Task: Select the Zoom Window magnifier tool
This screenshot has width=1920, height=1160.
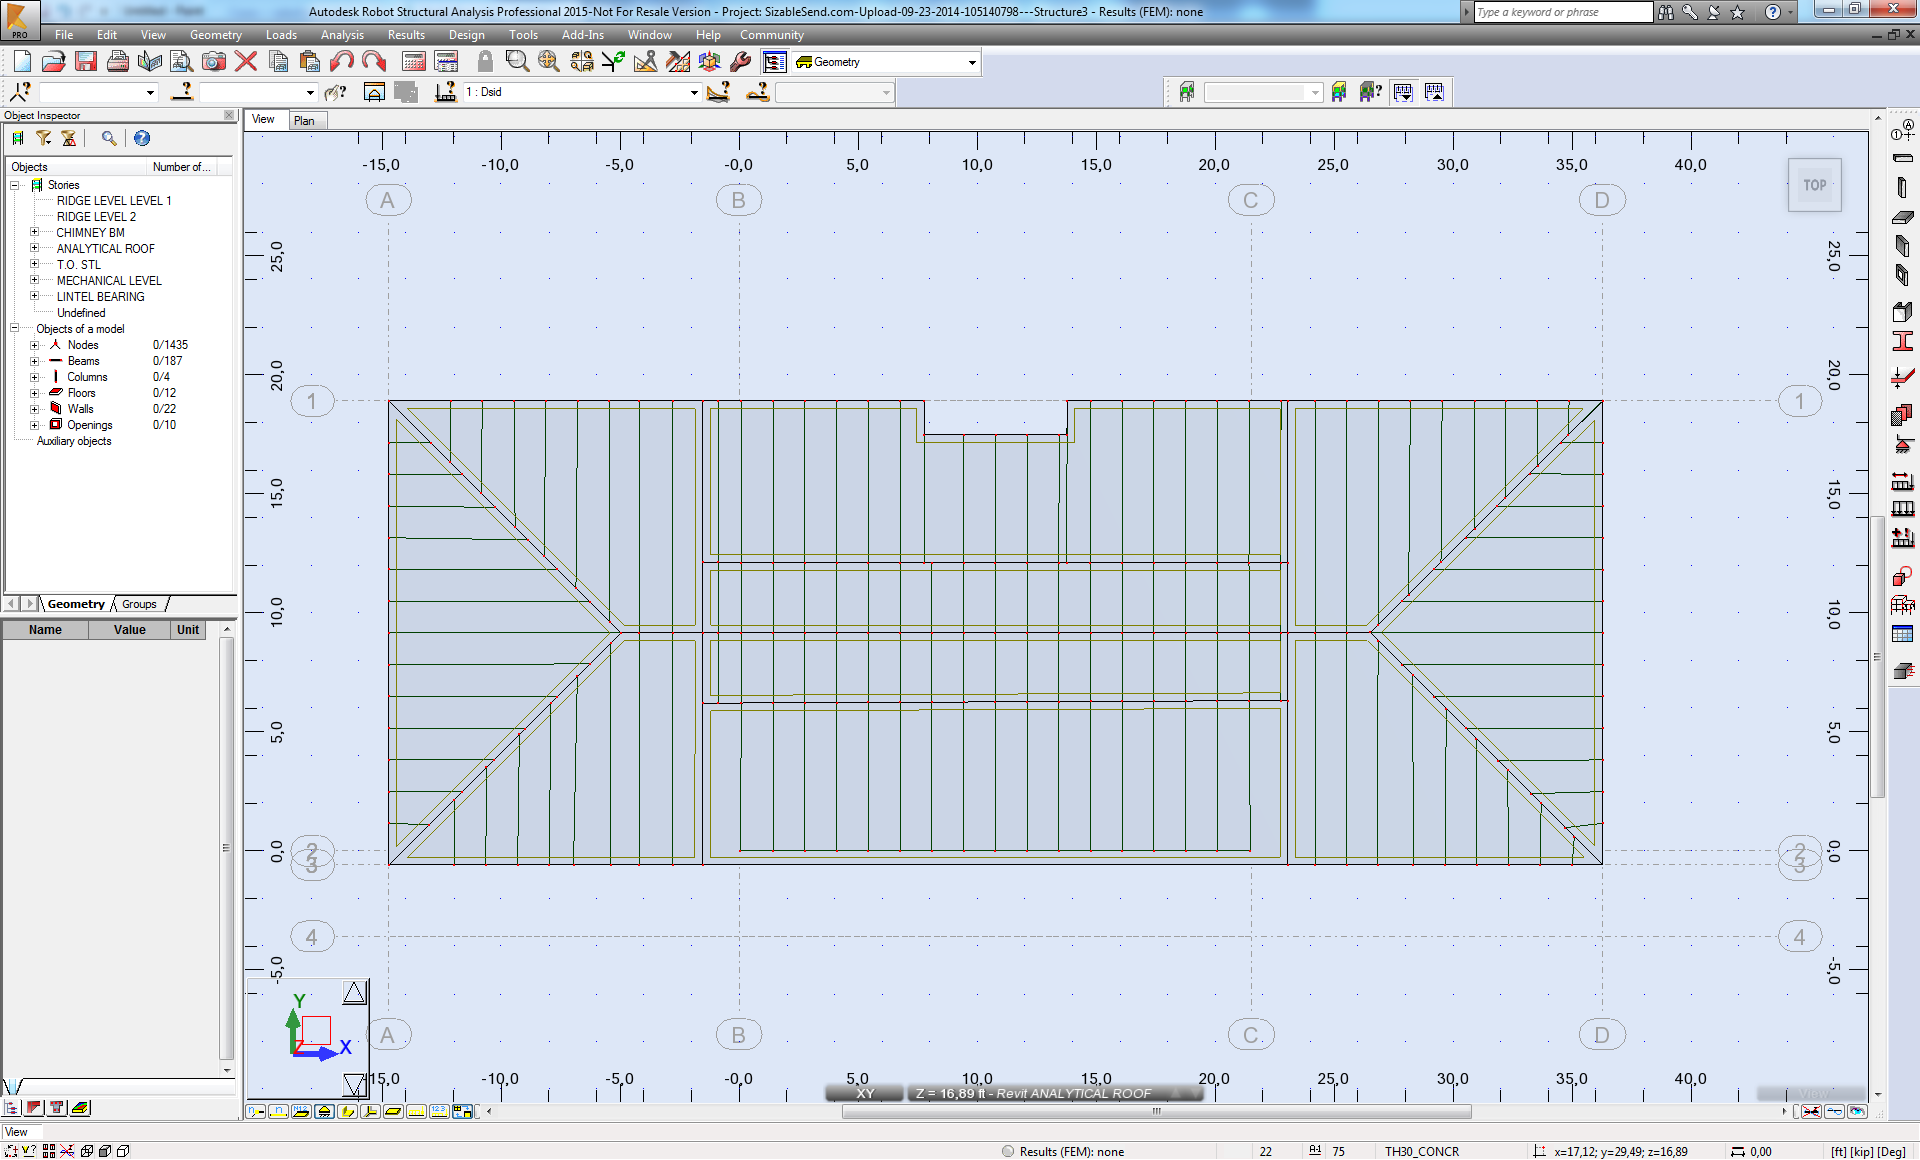Action: pos(517,62)
